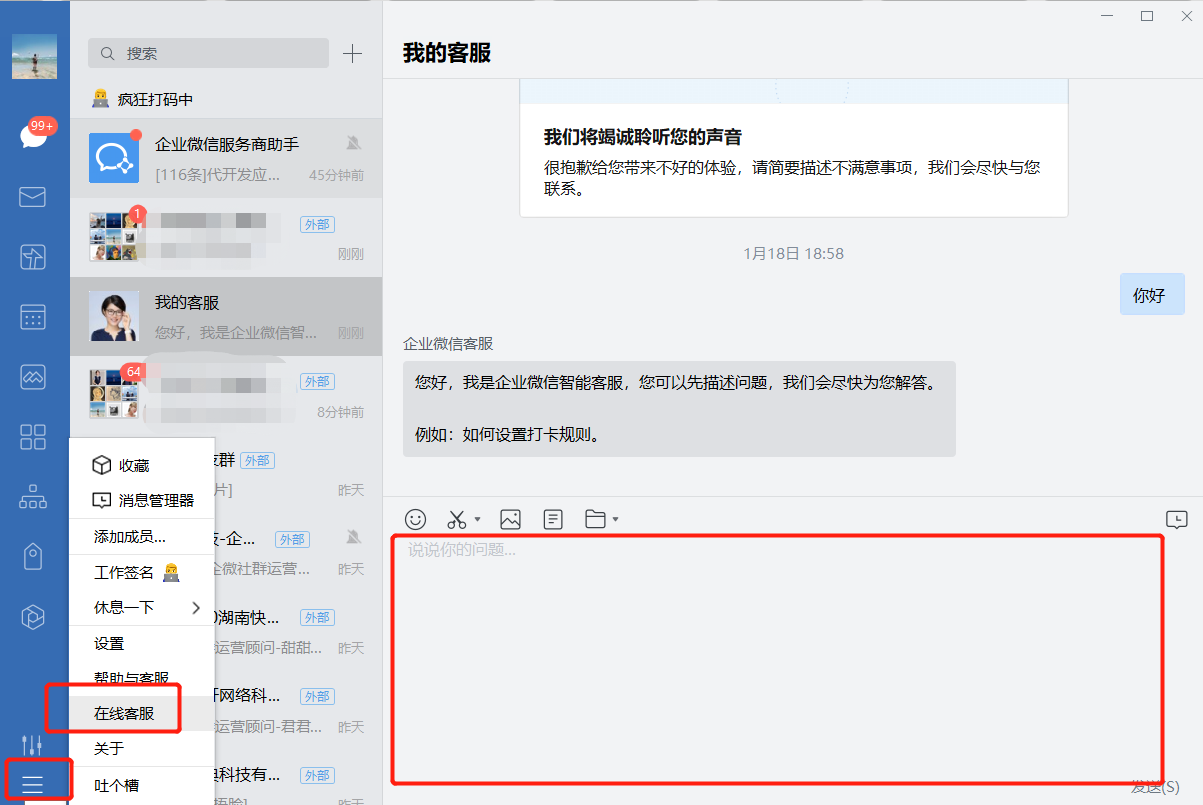
Task: Expand the 休息一下 submenu
Action: pyautogui.click(x=195, y=608)
